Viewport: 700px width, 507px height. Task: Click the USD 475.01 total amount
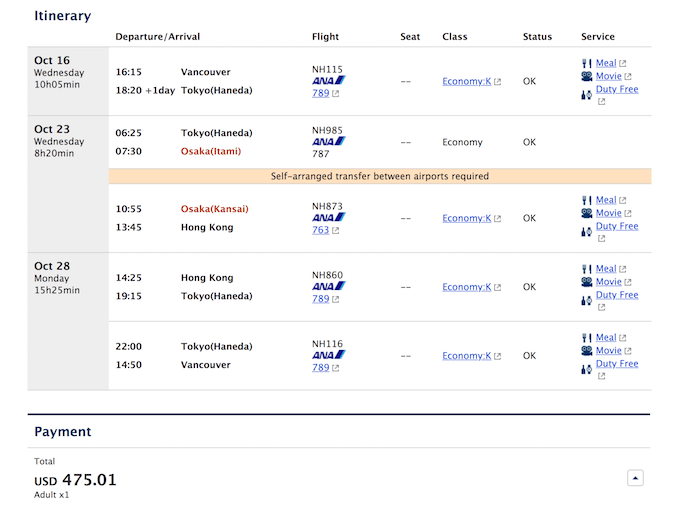[x=75, y=480]
